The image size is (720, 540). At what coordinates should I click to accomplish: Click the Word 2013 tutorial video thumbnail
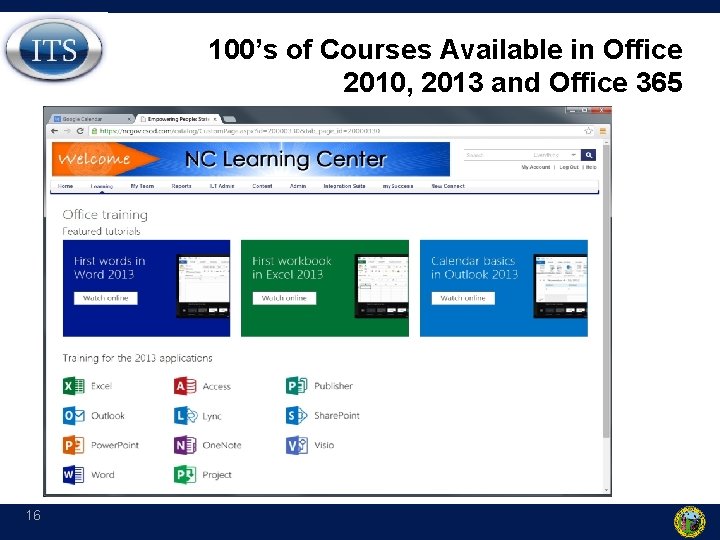[x=203, y=286]
